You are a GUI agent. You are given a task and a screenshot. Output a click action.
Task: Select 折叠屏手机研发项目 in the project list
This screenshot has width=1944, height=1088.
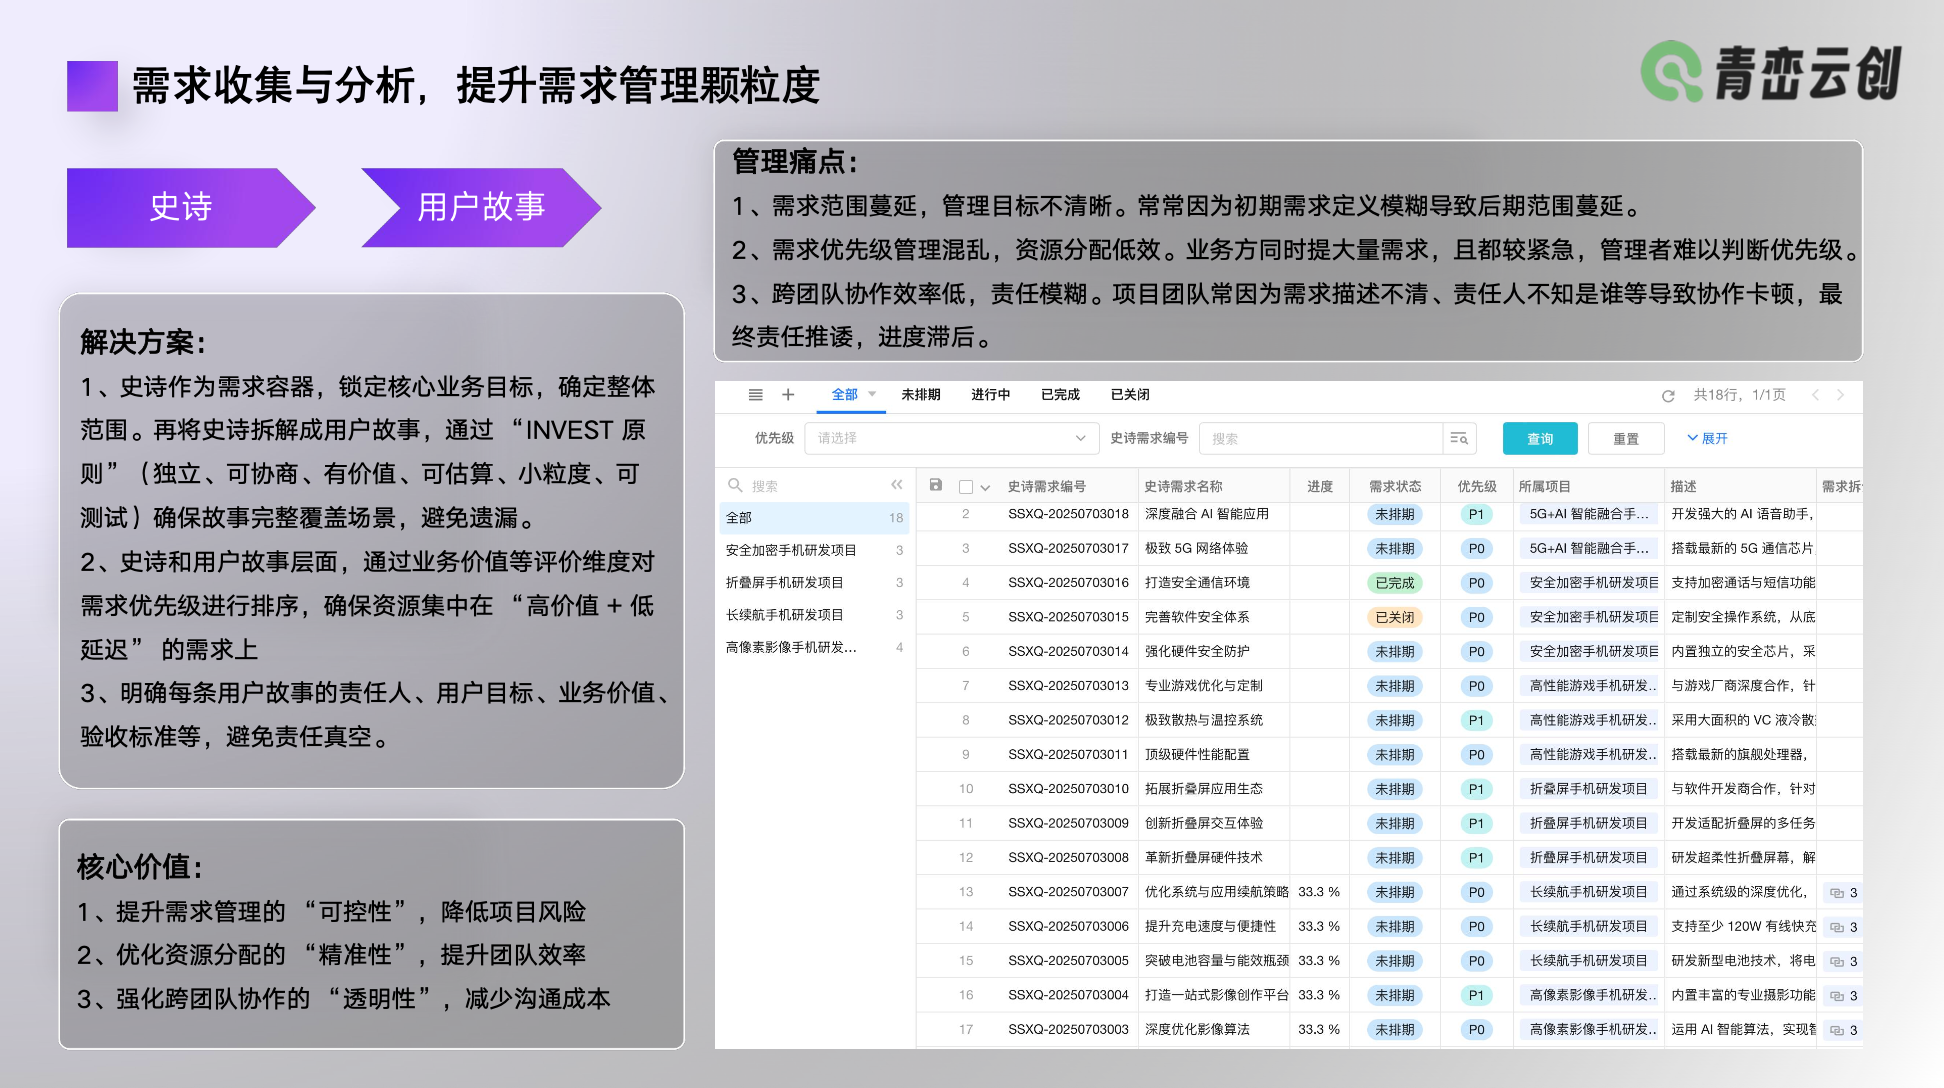tap(788, 582)
